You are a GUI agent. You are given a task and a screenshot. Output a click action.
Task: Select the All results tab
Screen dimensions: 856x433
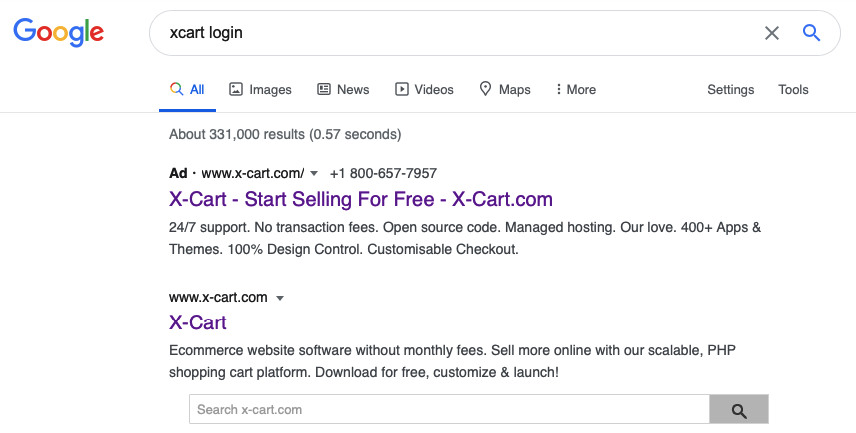pyautogui.click(x=187, y=90)
